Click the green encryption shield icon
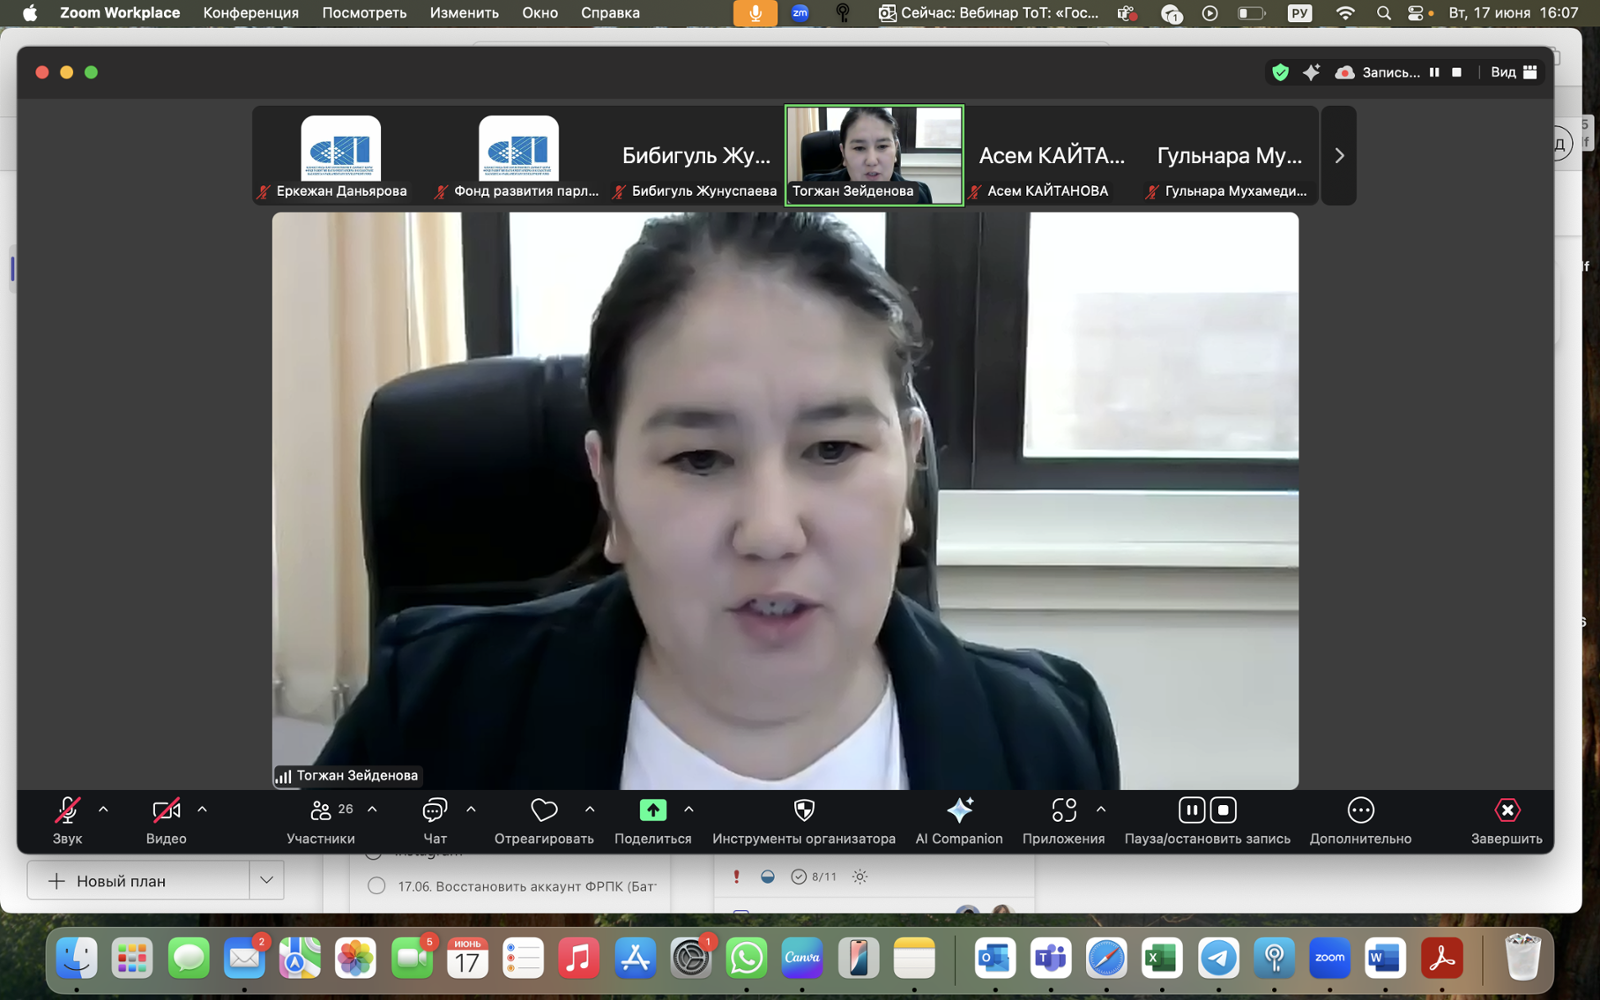1600x1000 pixels. 1280,72
